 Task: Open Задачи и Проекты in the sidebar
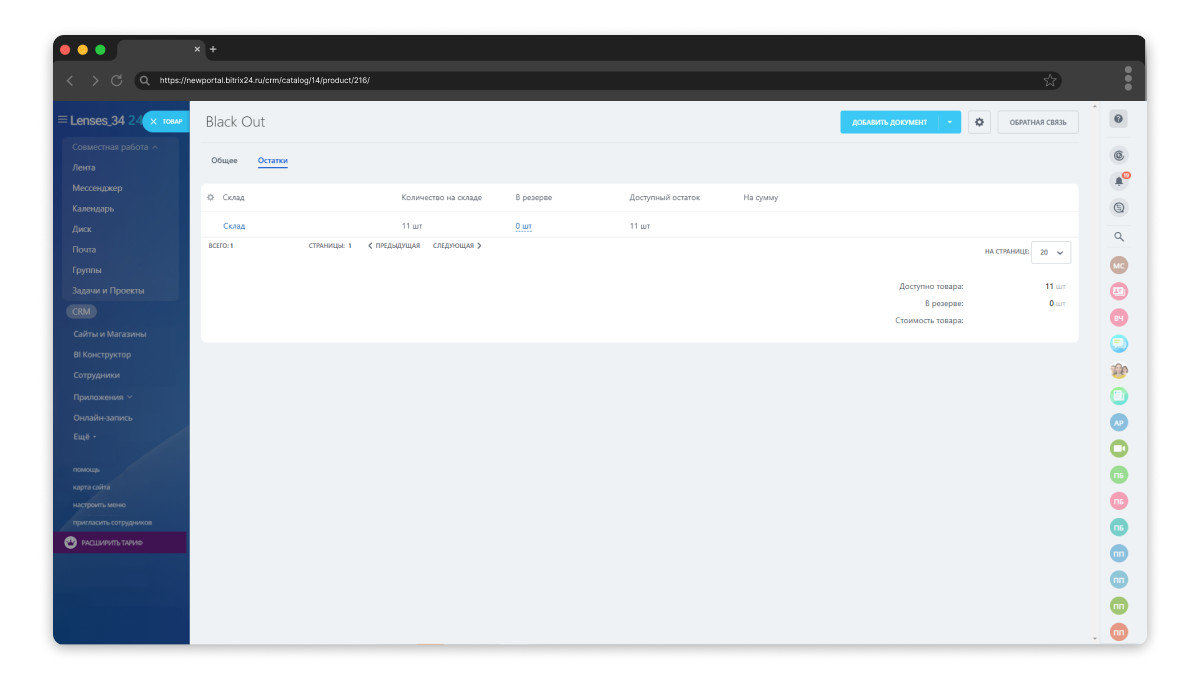(x=108, y=290)
